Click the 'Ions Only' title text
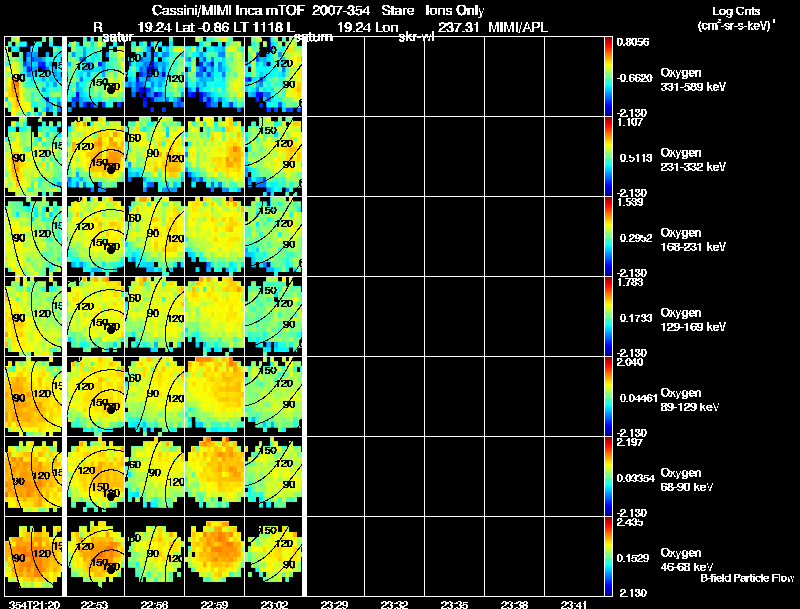The height and width of the screenshot is (609, 800). coord(454,11)
